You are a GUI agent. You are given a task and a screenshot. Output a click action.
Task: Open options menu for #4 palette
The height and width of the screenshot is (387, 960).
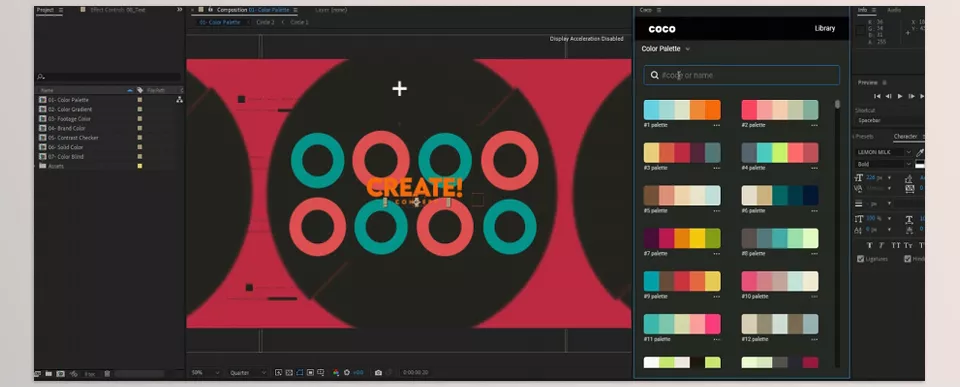[x=814, y=168]
